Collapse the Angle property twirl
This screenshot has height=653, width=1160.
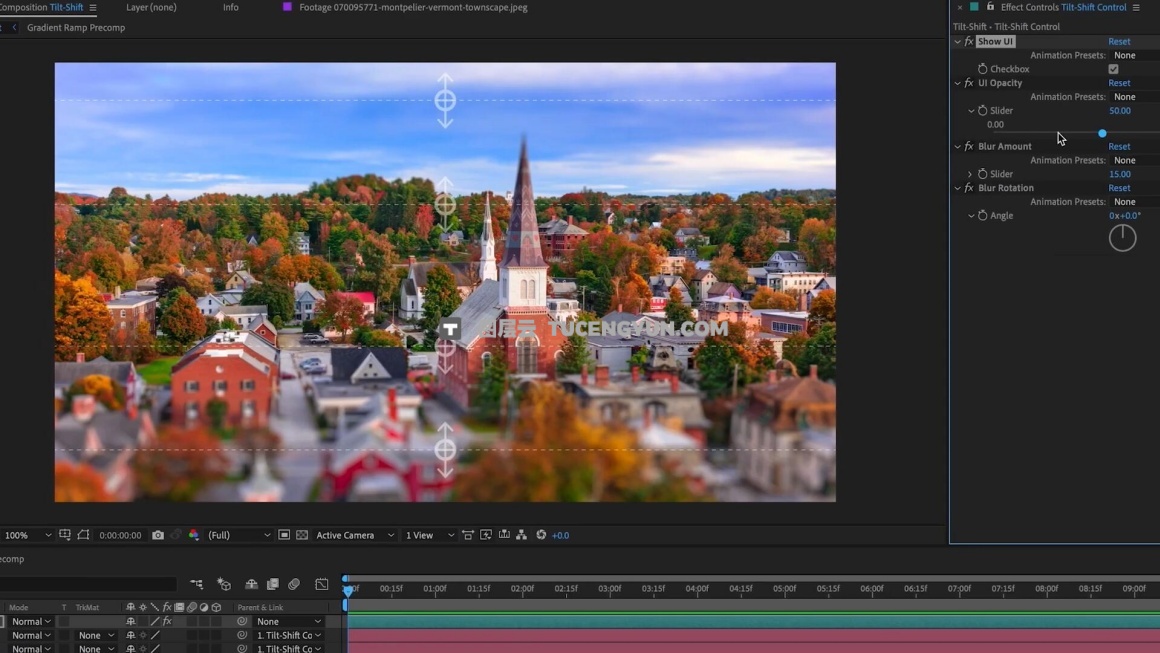[x=971, y=215]
